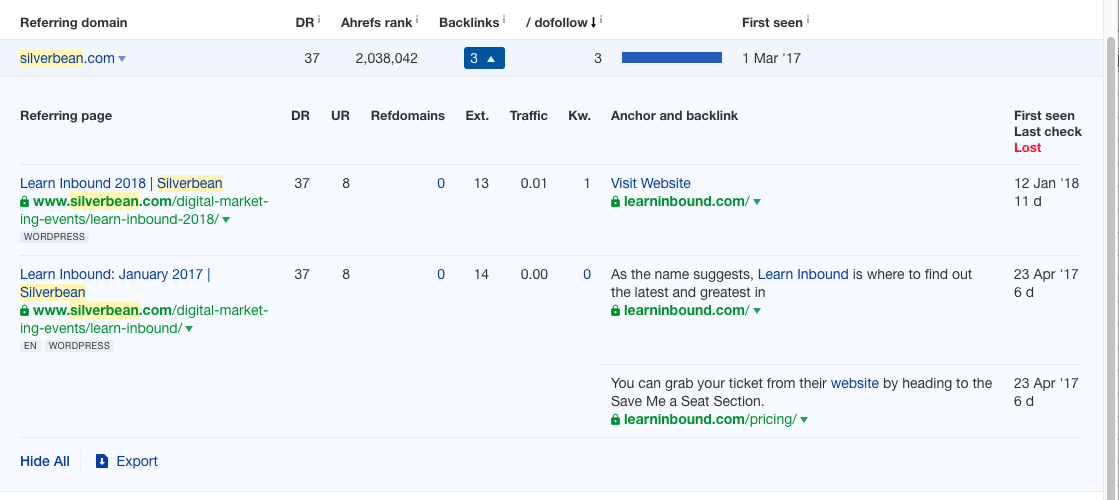1119x500 pixels.
Task: Click the Kw. value 1 link
Action: (x=587, y=183)
